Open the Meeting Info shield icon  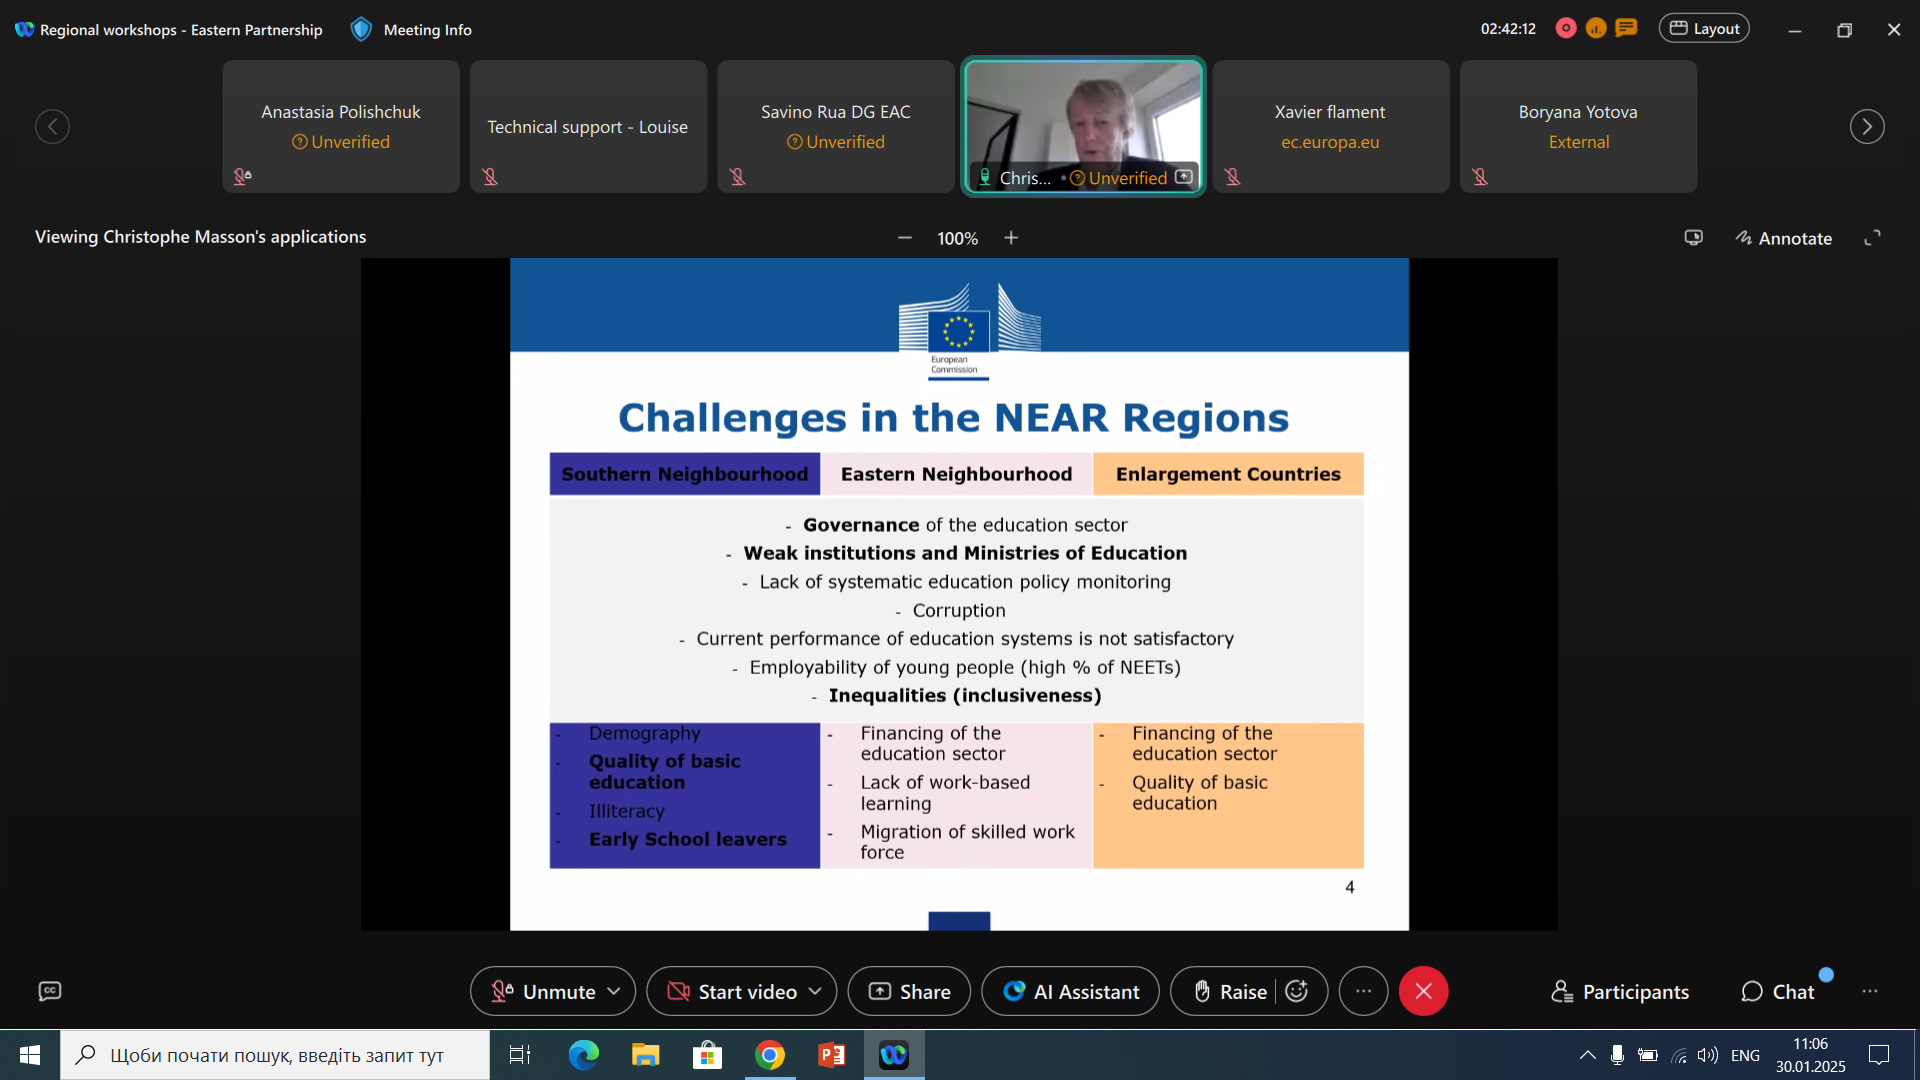tap(361, 29)
